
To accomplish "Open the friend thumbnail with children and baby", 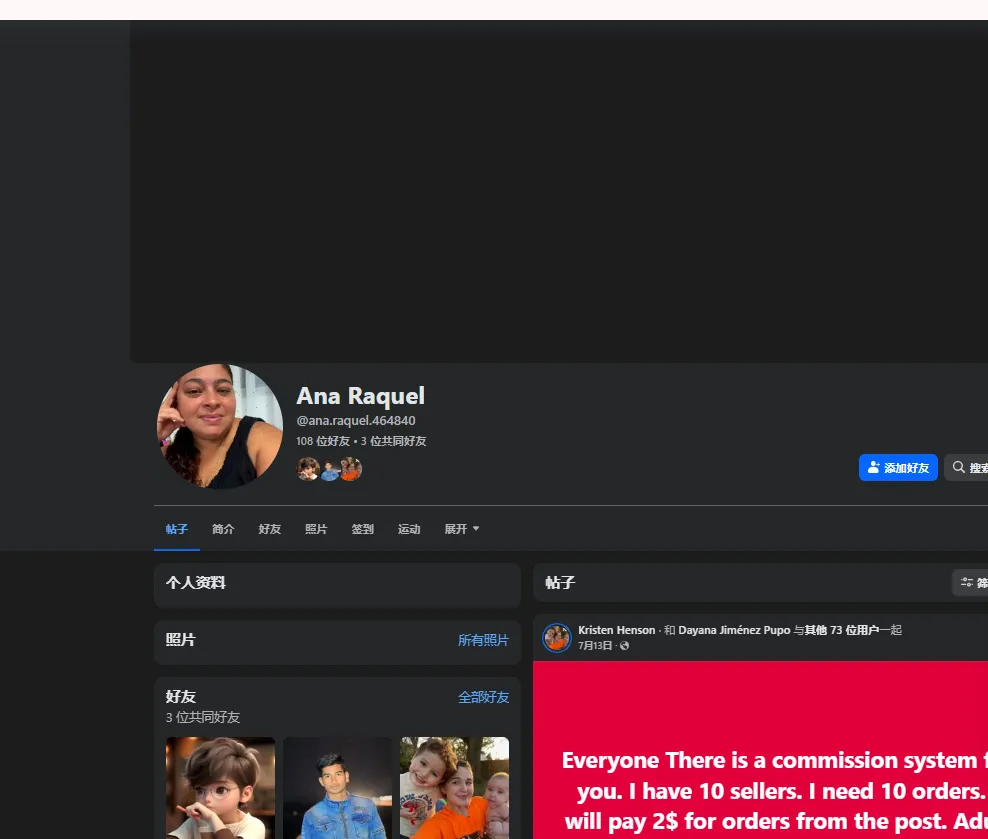I will [x=454, y=788].
